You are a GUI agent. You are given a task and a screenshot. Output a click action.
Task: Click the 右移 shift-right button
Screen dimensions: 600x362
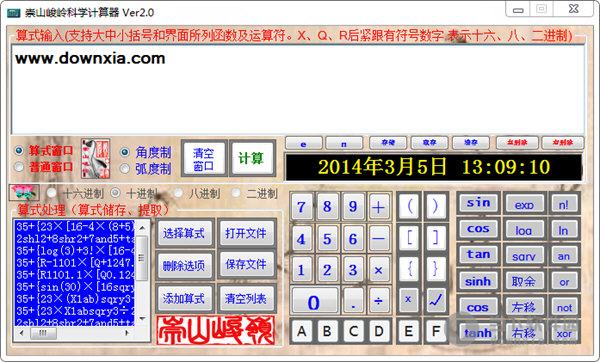pyautogui.click(x=524, y=333)
